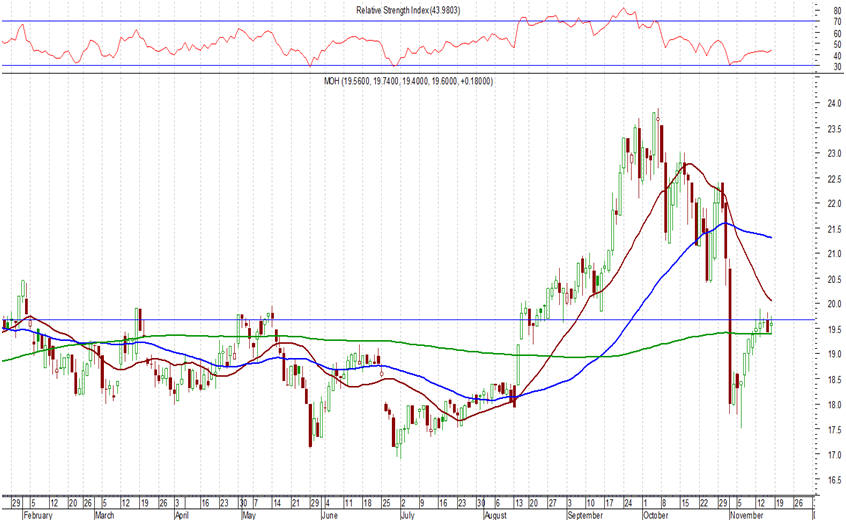Select the July label on the time axis
This screenshot has width=846, height=522.
point(405,516)
